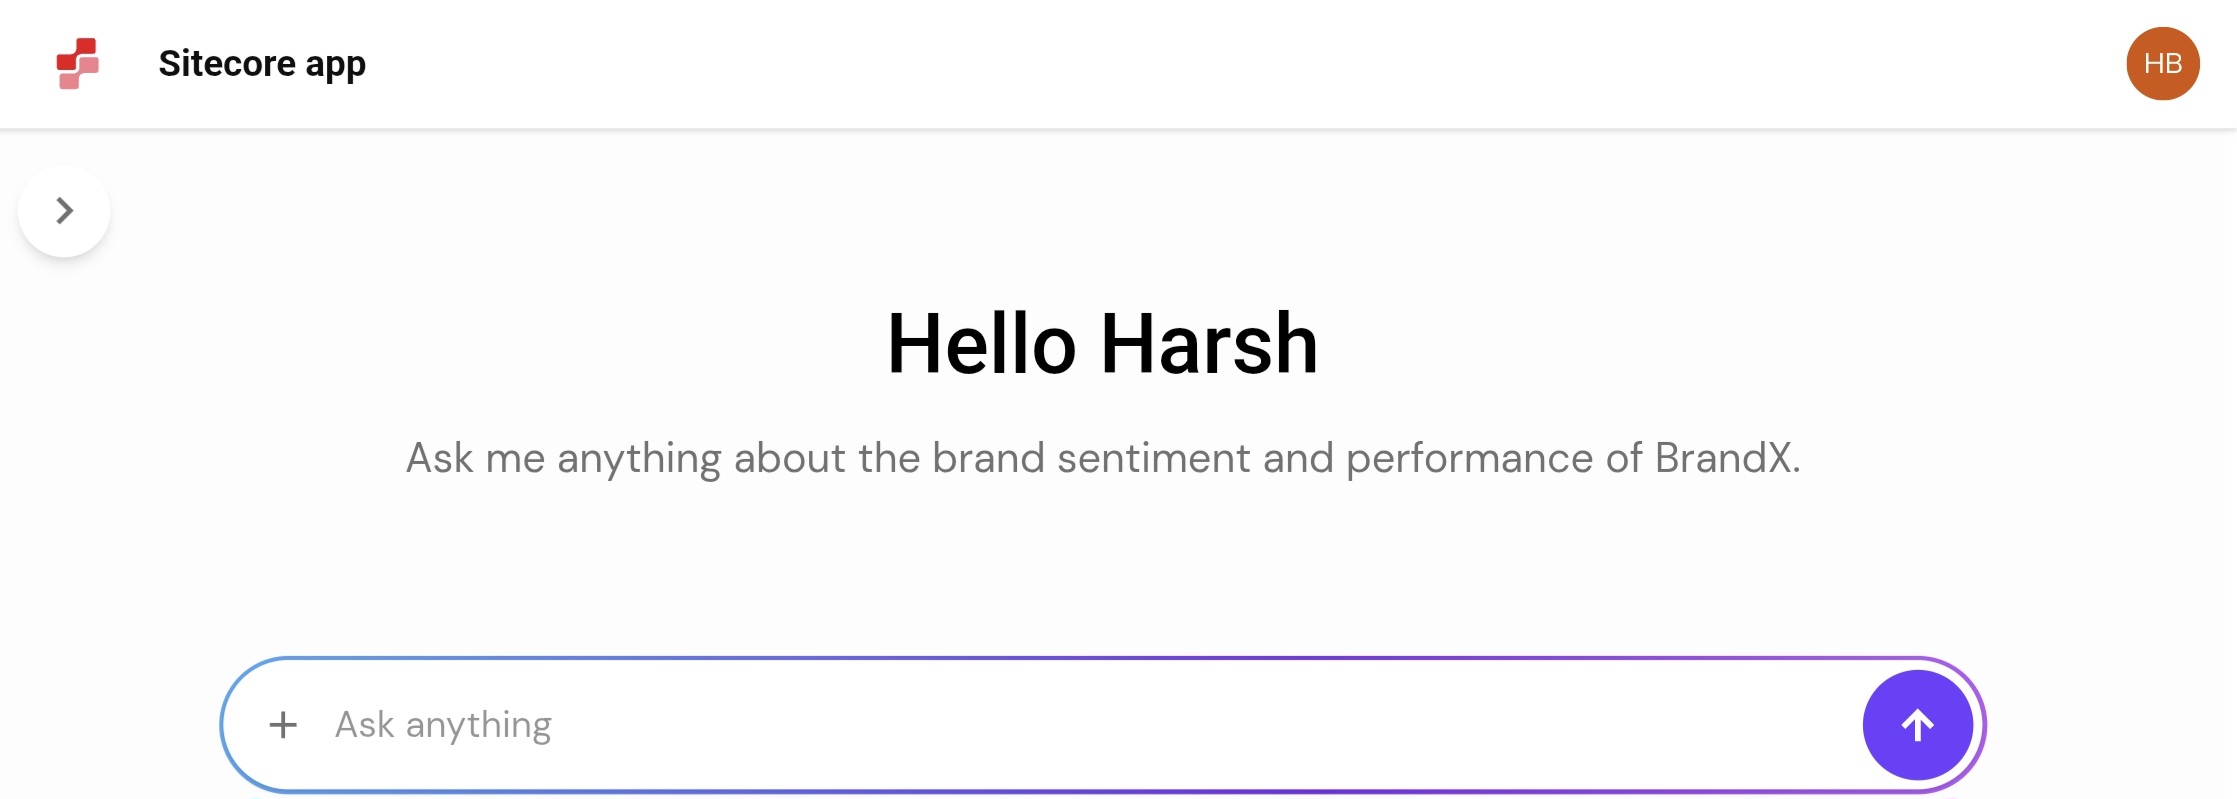The image size is (2237, 799).
Task: Click the Hello Harsh greeting heading
Action: (x=1103, y=344)
